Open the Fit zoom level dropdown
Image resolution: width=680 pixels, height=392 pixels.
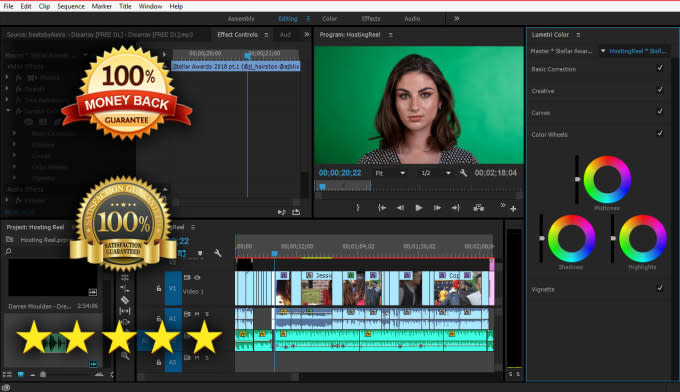[x=402, y=173]
